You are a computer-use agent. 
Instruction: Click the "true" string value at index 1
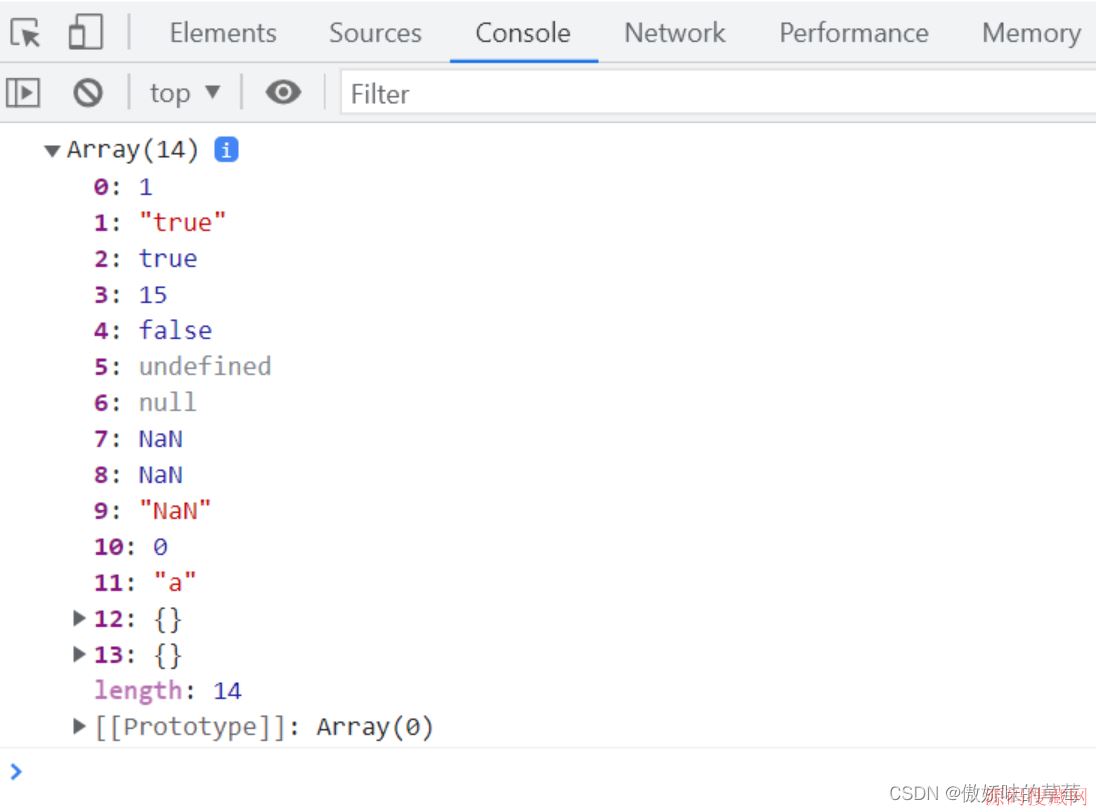coord(183,223)
